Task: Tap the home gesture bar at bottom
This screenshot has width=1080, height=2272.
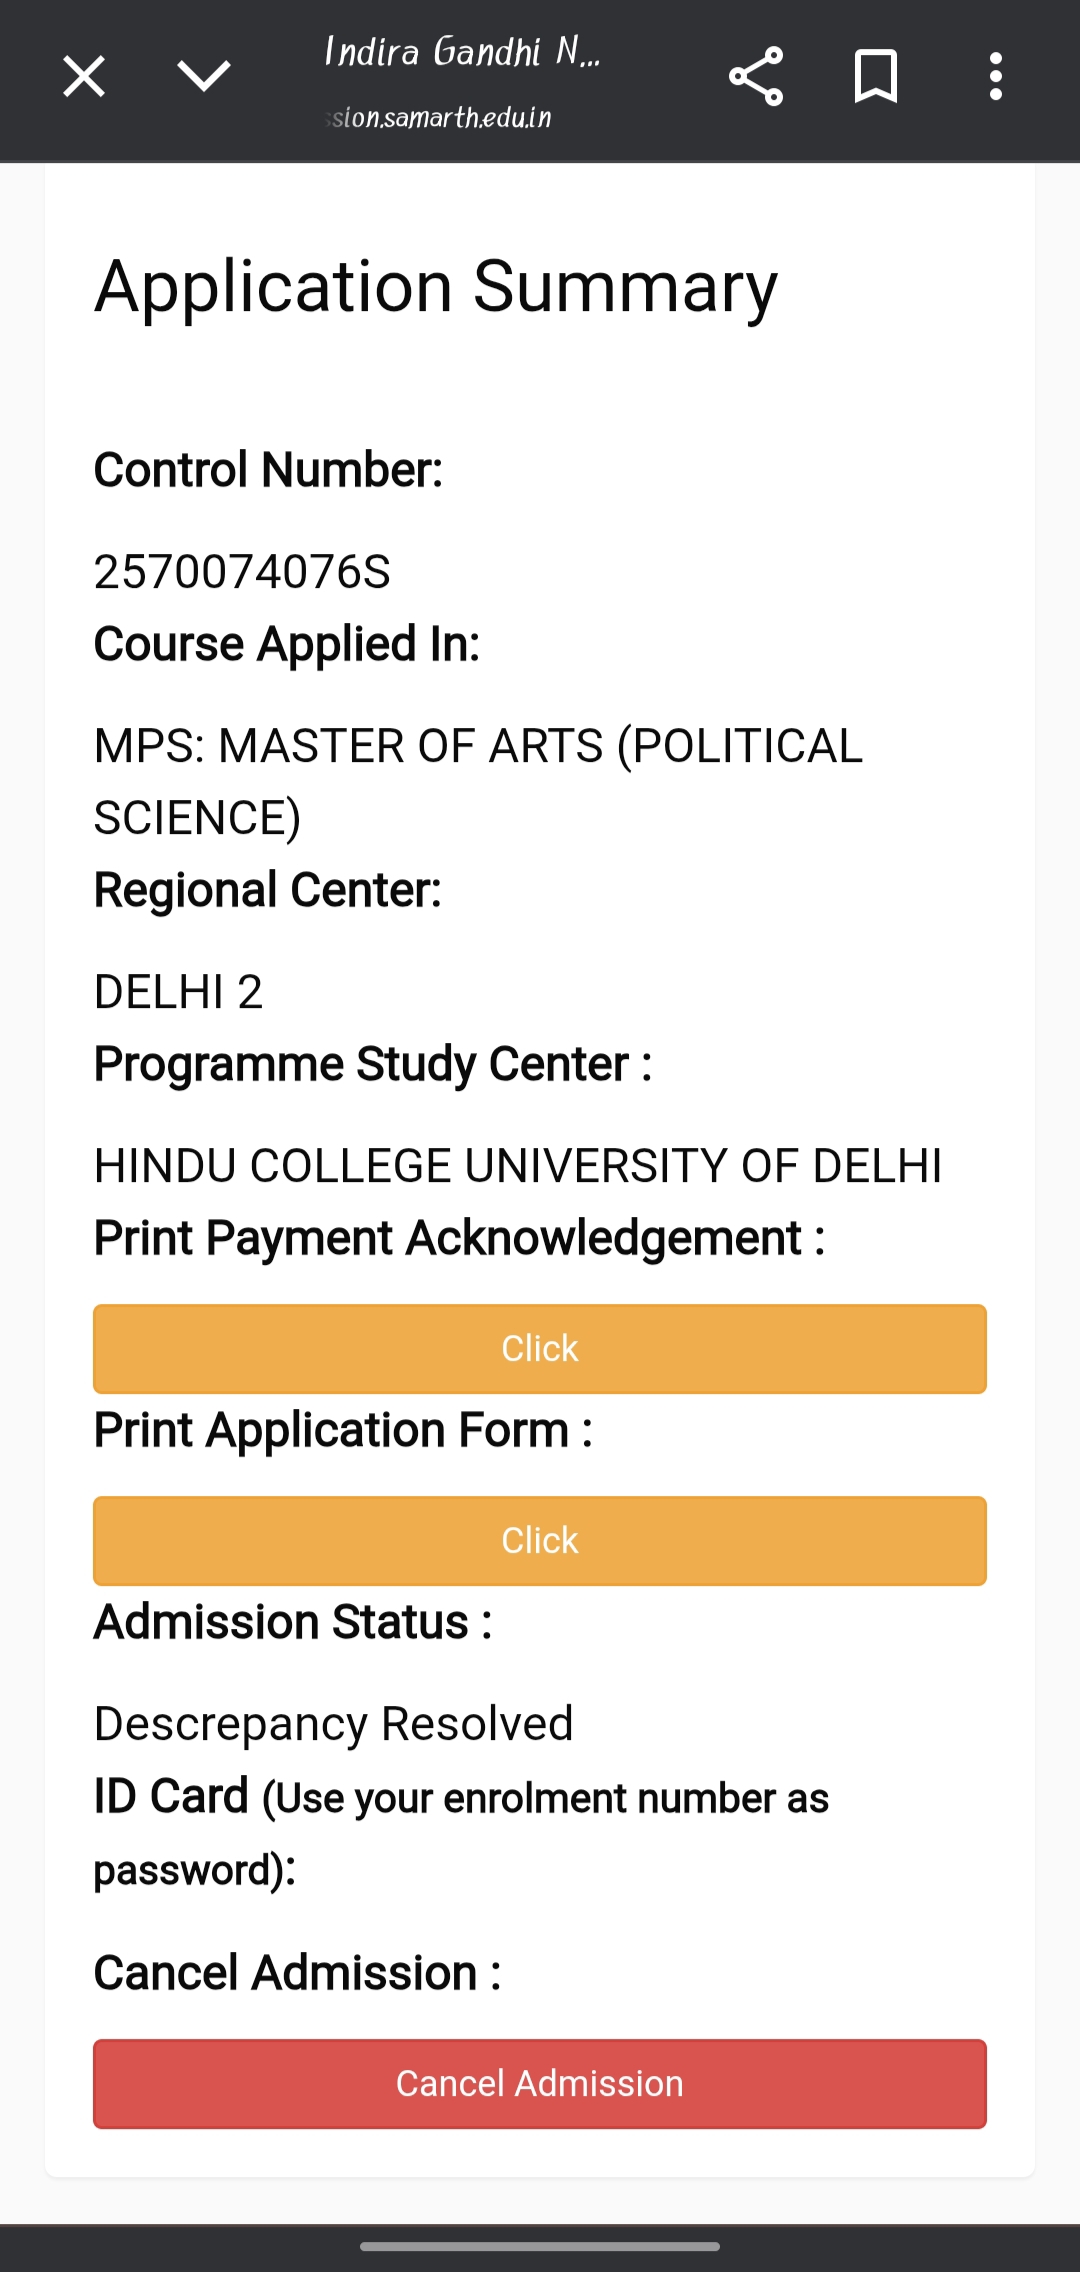Action: click(540, 2246)
